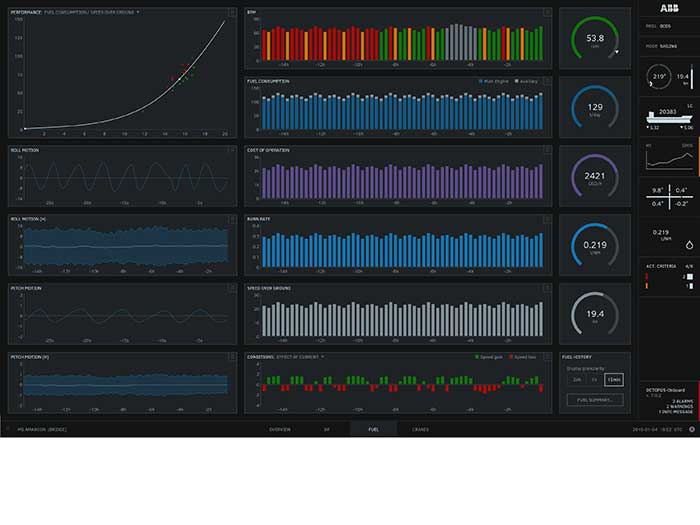Toggle Speed loss legend in Conditions
Viewport: 700px width, 525px height.
pyautogui.click(x=522, y=357)
